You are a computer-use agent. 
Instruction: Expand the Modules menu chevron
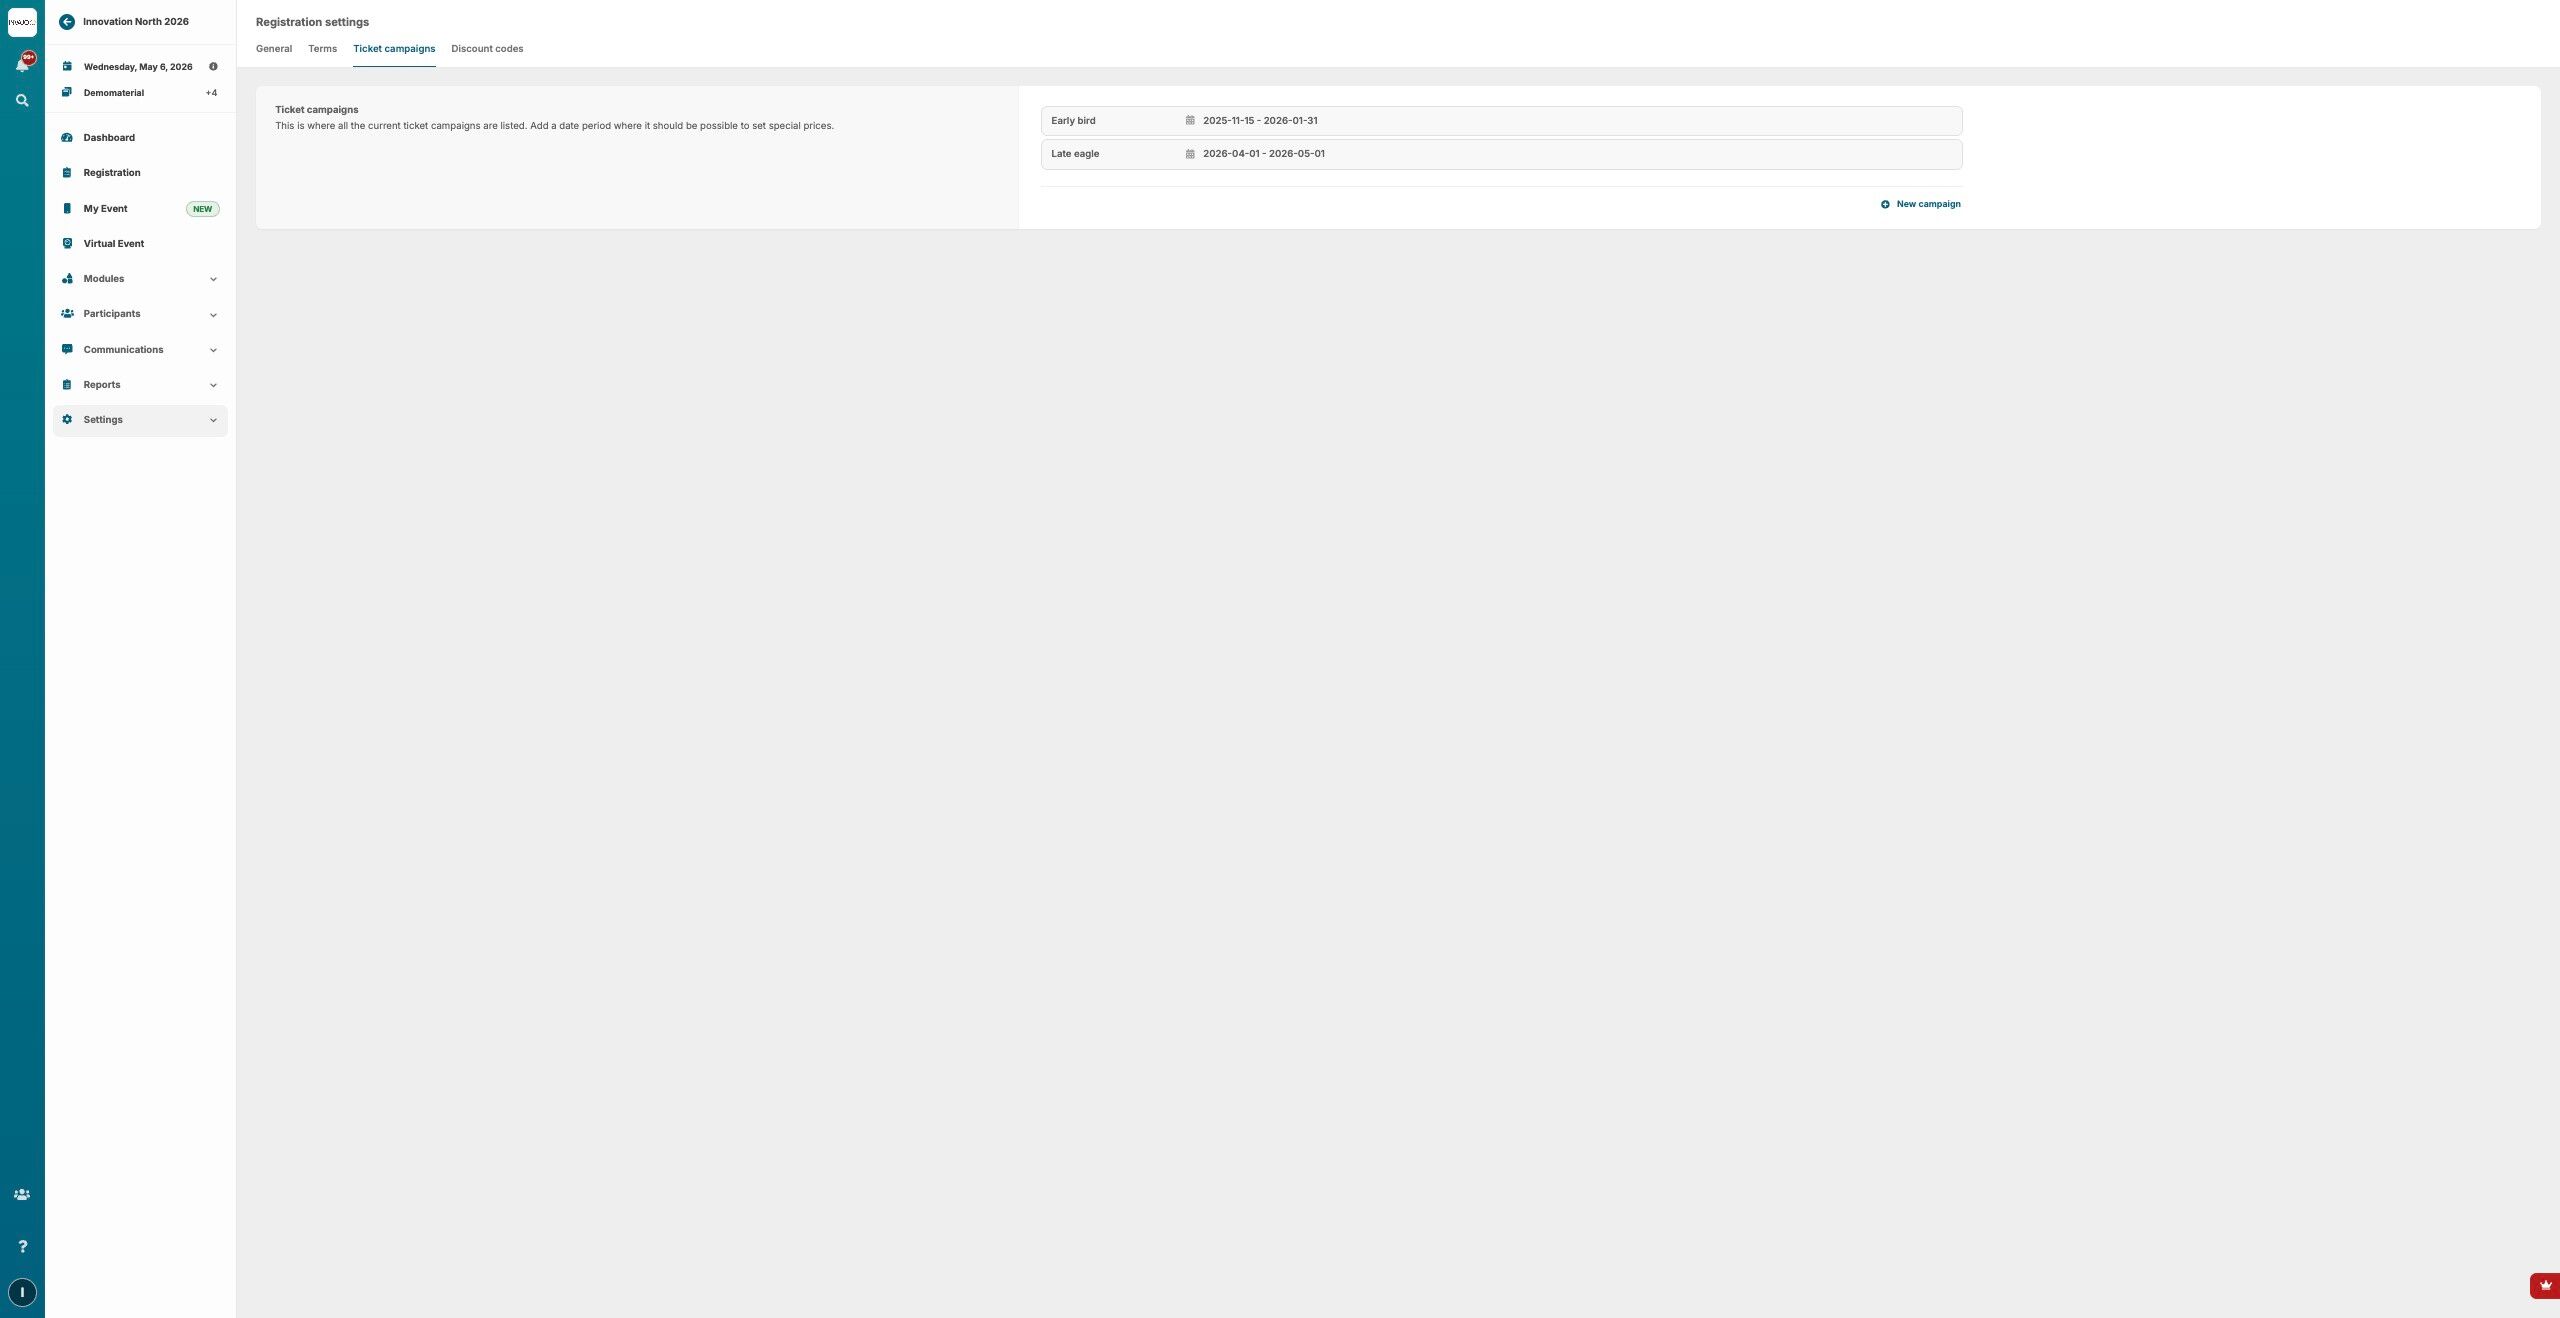point(213,279)
